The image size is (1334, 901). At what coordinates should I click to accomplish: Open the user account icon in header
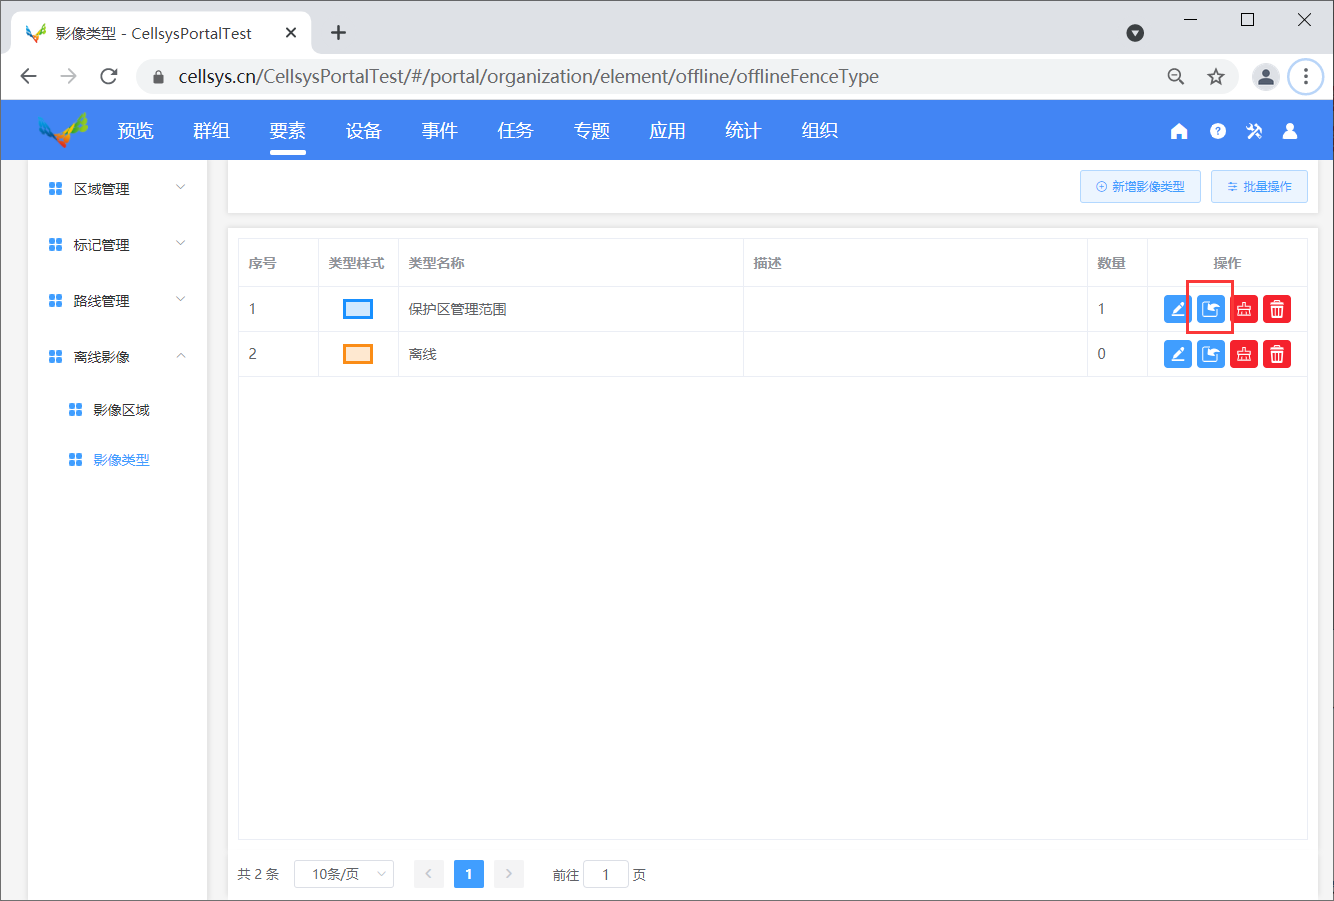point(1290,131)
